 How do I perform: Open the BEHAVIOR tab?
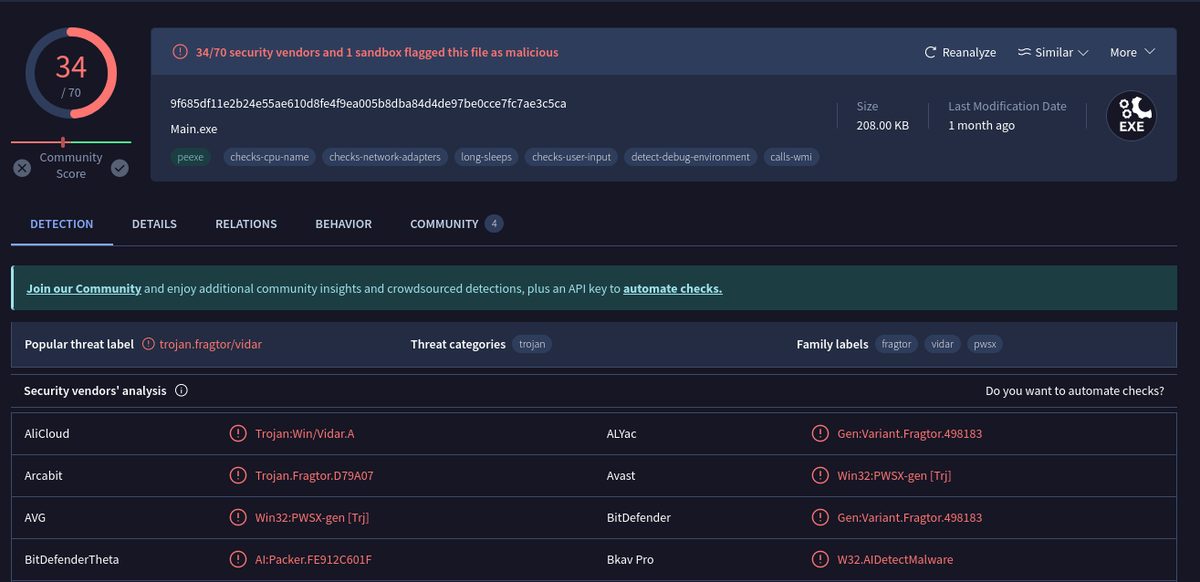343,224
